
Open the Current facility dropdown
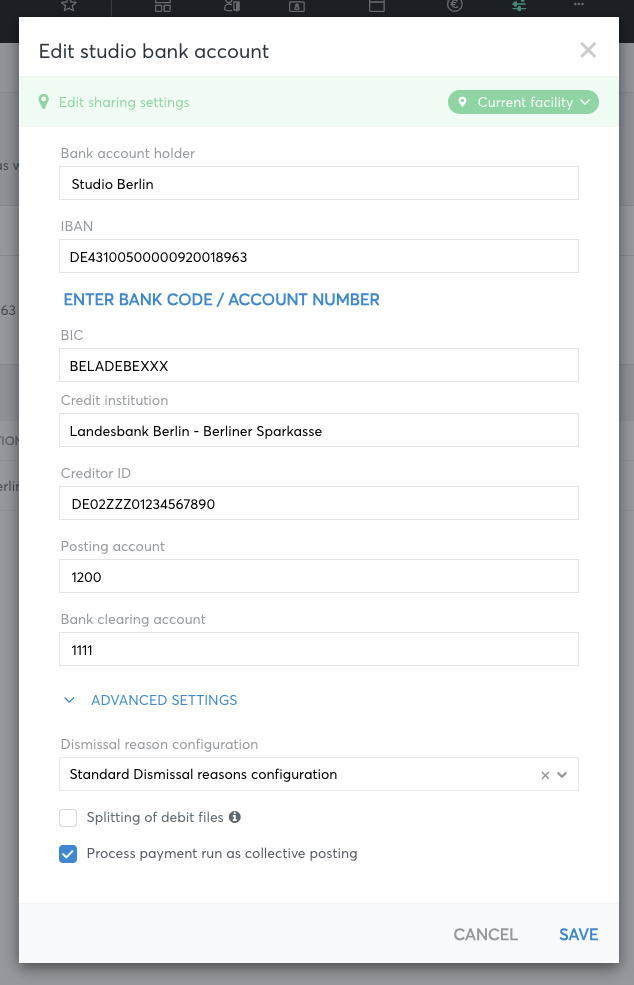523,102
